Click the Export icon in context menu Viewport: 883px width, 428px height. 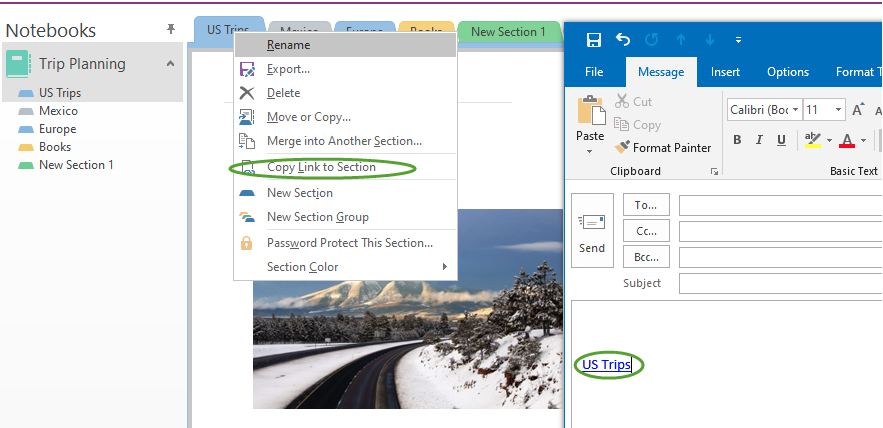tap(247, 69)
